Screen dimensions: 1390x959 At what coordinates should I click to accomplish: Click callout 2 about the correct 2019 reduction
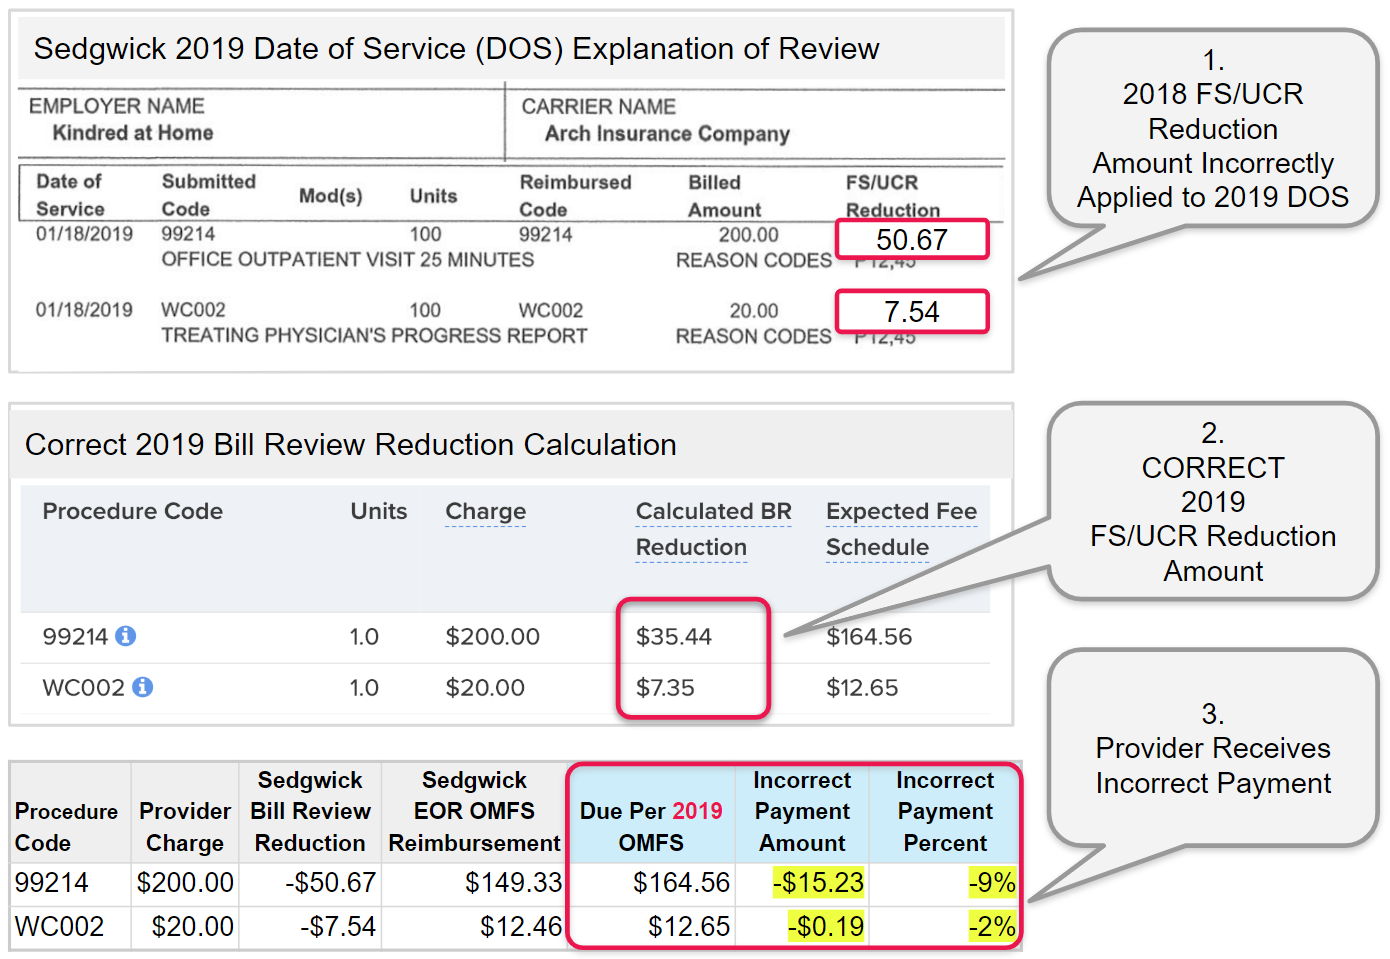pos(1212,502)
